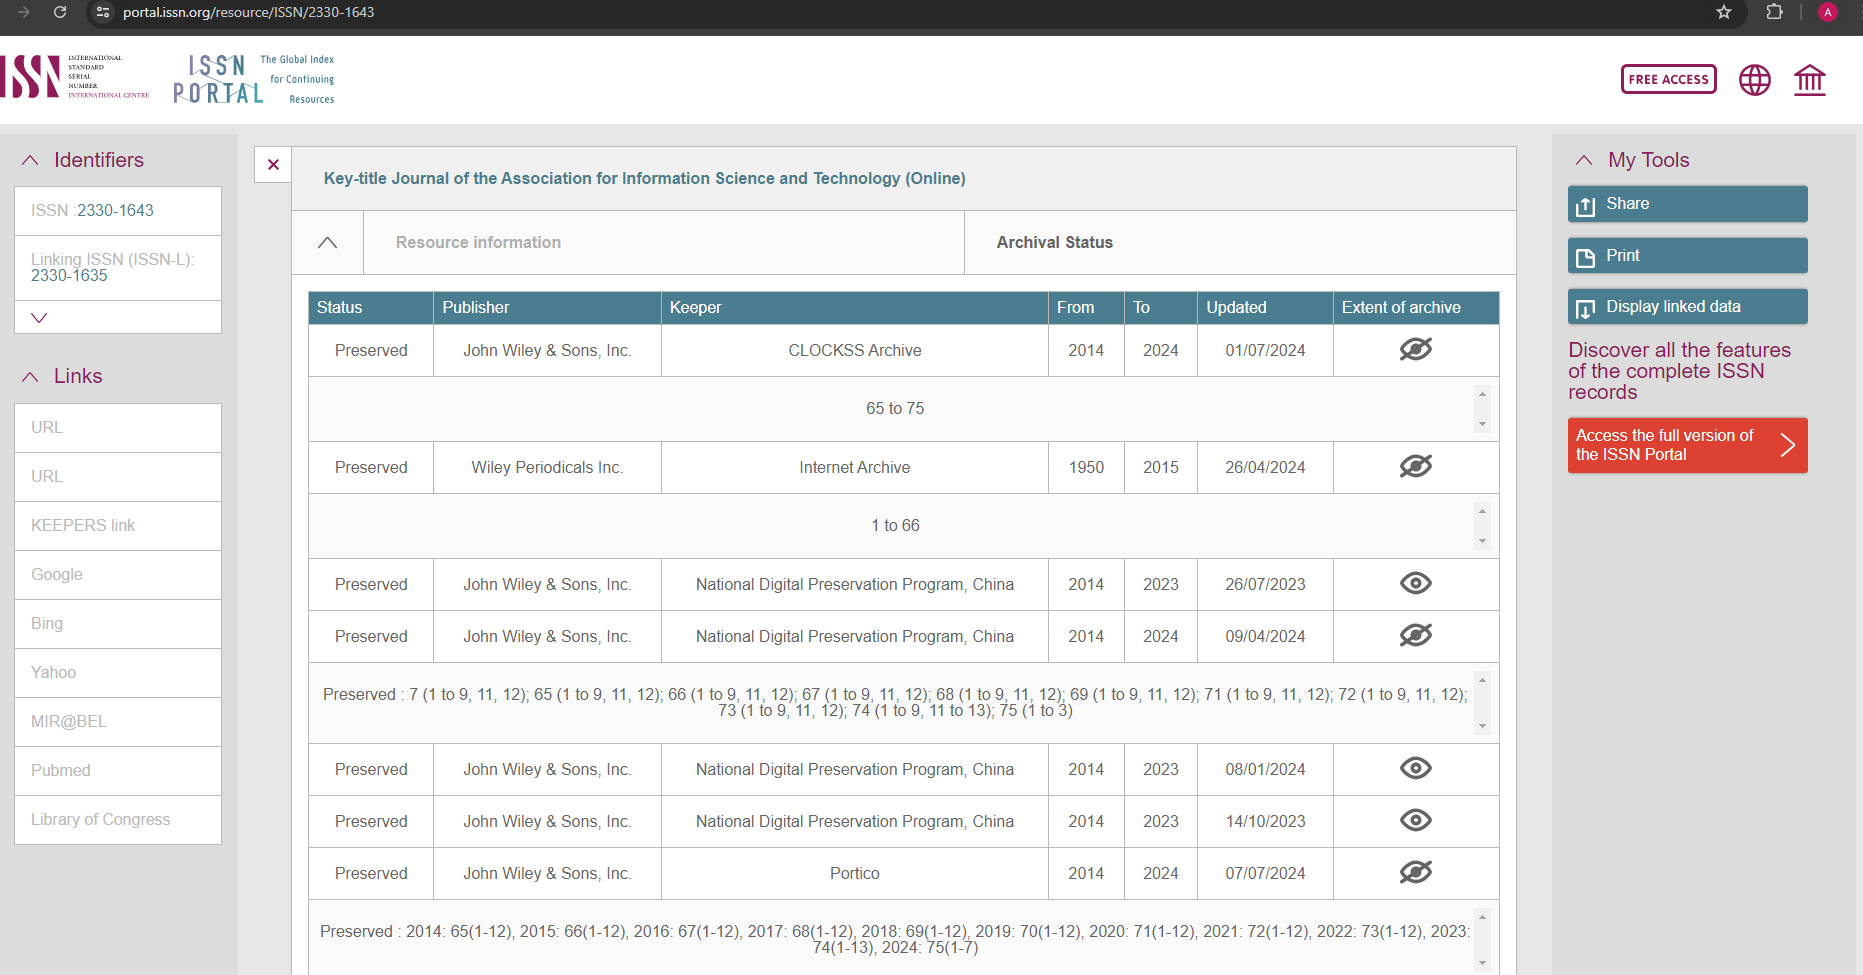Open the Share tool
Viewport: 1863px width, 975px height.
(x=1687, y=204)
